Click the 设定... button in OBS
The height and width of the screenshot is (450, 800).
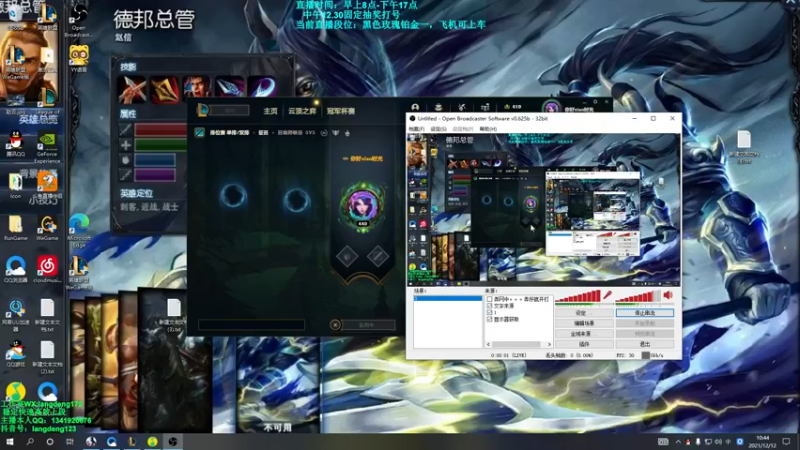(584, 313)
